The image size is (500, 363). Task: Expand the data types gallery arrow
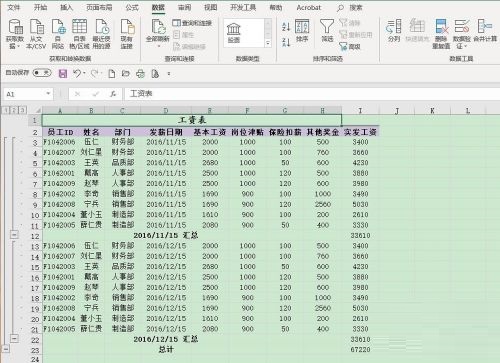coord(268,43)
